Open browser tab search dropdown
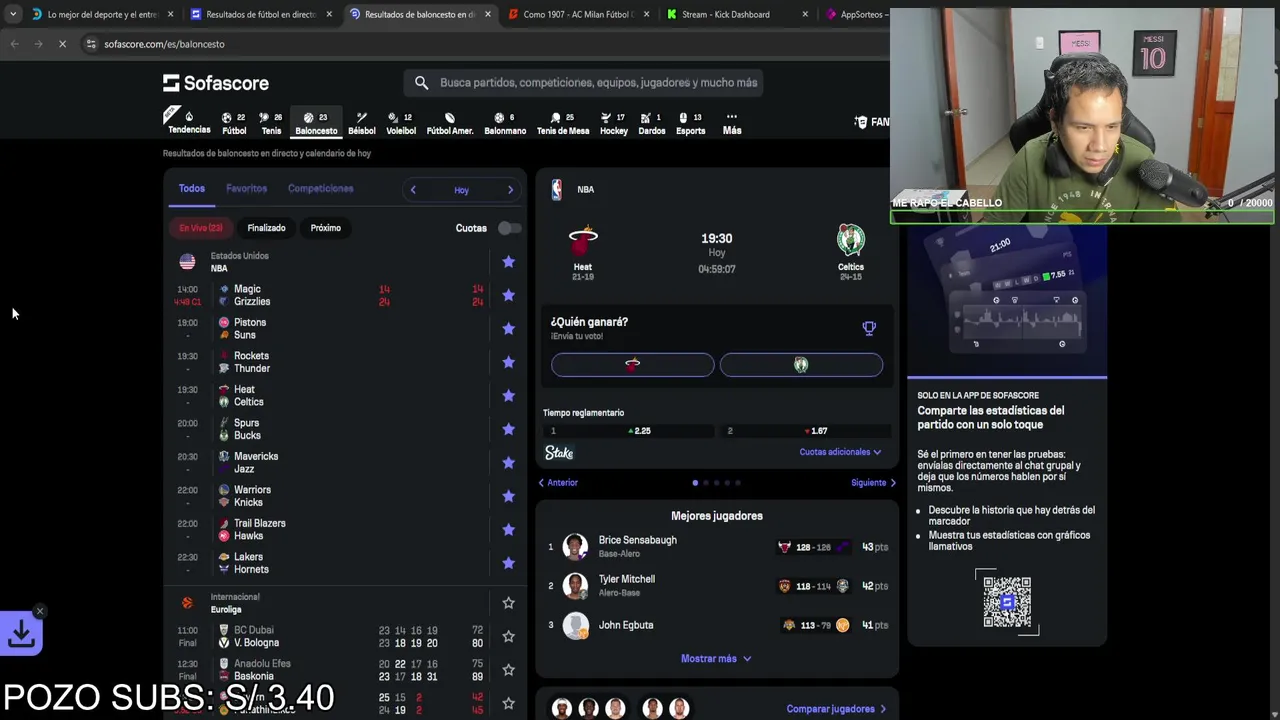1280x720 pixels. 13,14
